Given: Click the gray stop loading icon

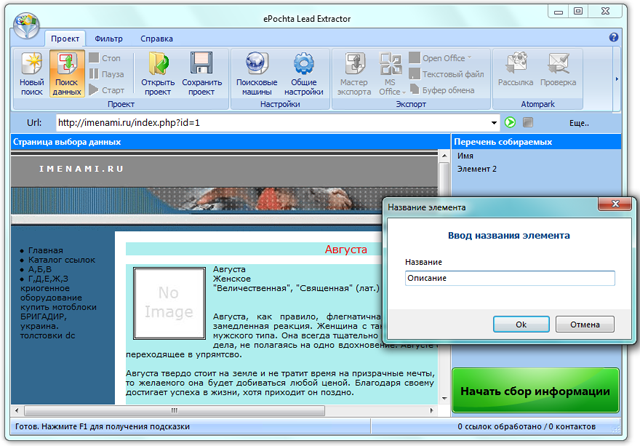Looking at the screenshot, I should pos(528,122).
